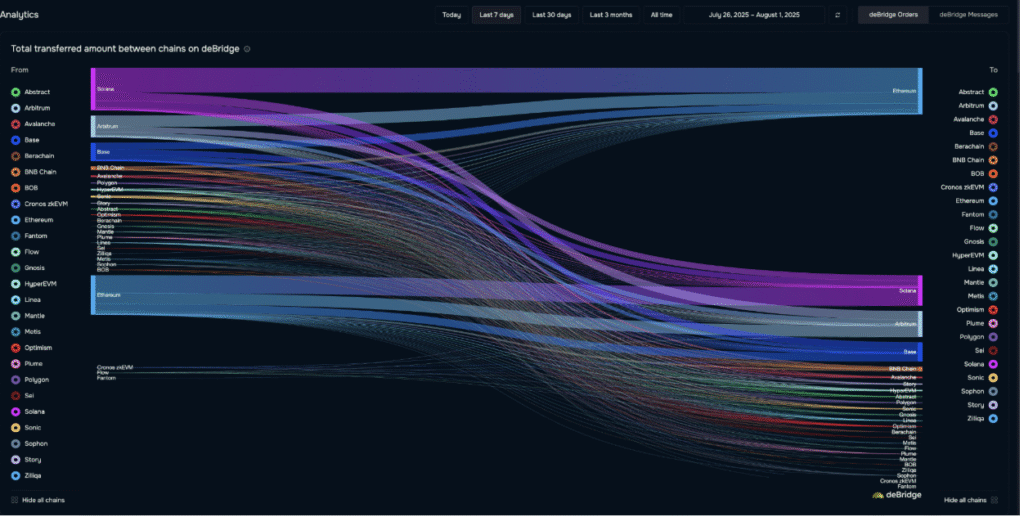Open the July 26 – August 1 date picker
This screenshot has height=517, width=1024.
click(756, 15)
